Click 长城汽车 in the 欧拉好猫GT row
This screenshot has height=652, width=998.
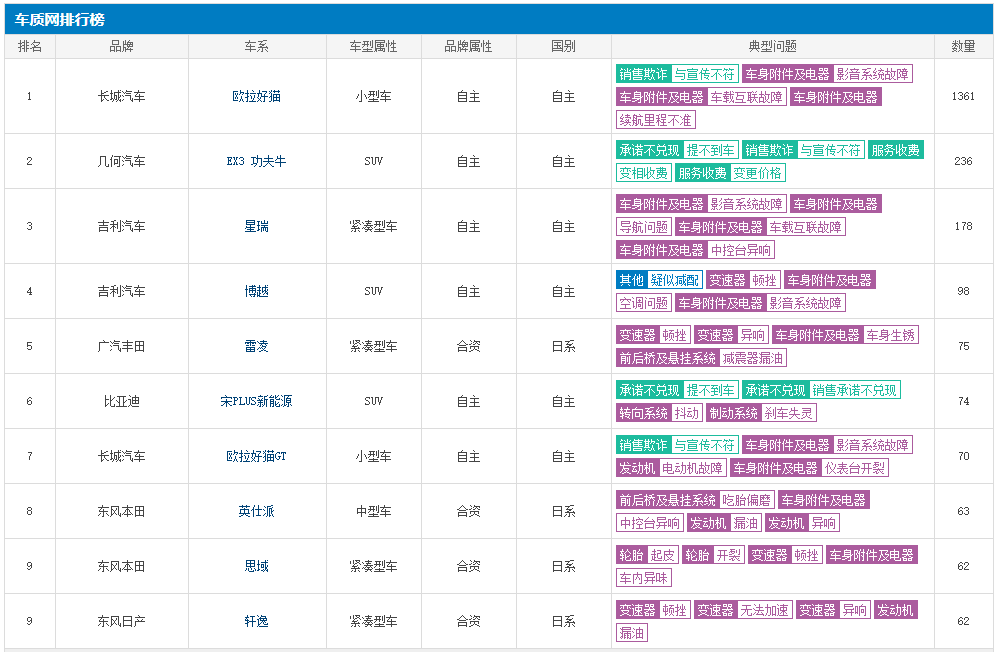122,456
